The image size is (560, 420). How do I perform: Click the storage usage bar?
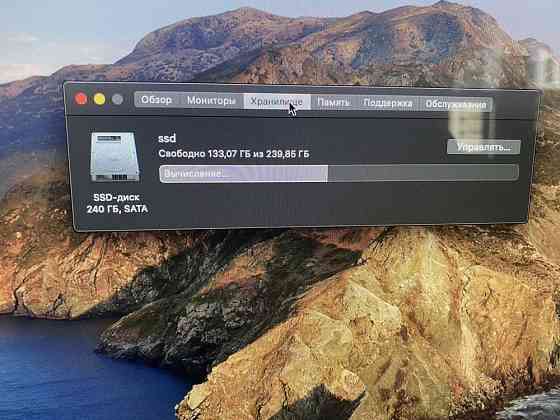(x=339, y=174)
